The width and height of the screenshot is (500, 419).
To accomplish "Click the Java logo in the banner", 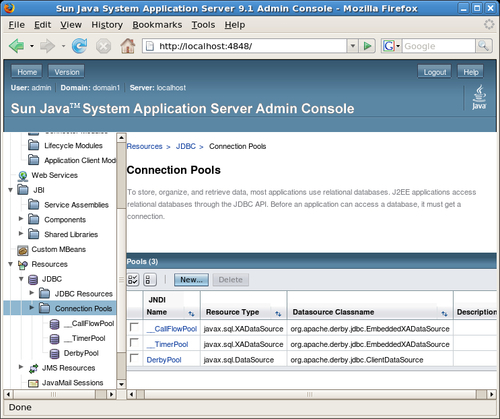I will point(479,97).
